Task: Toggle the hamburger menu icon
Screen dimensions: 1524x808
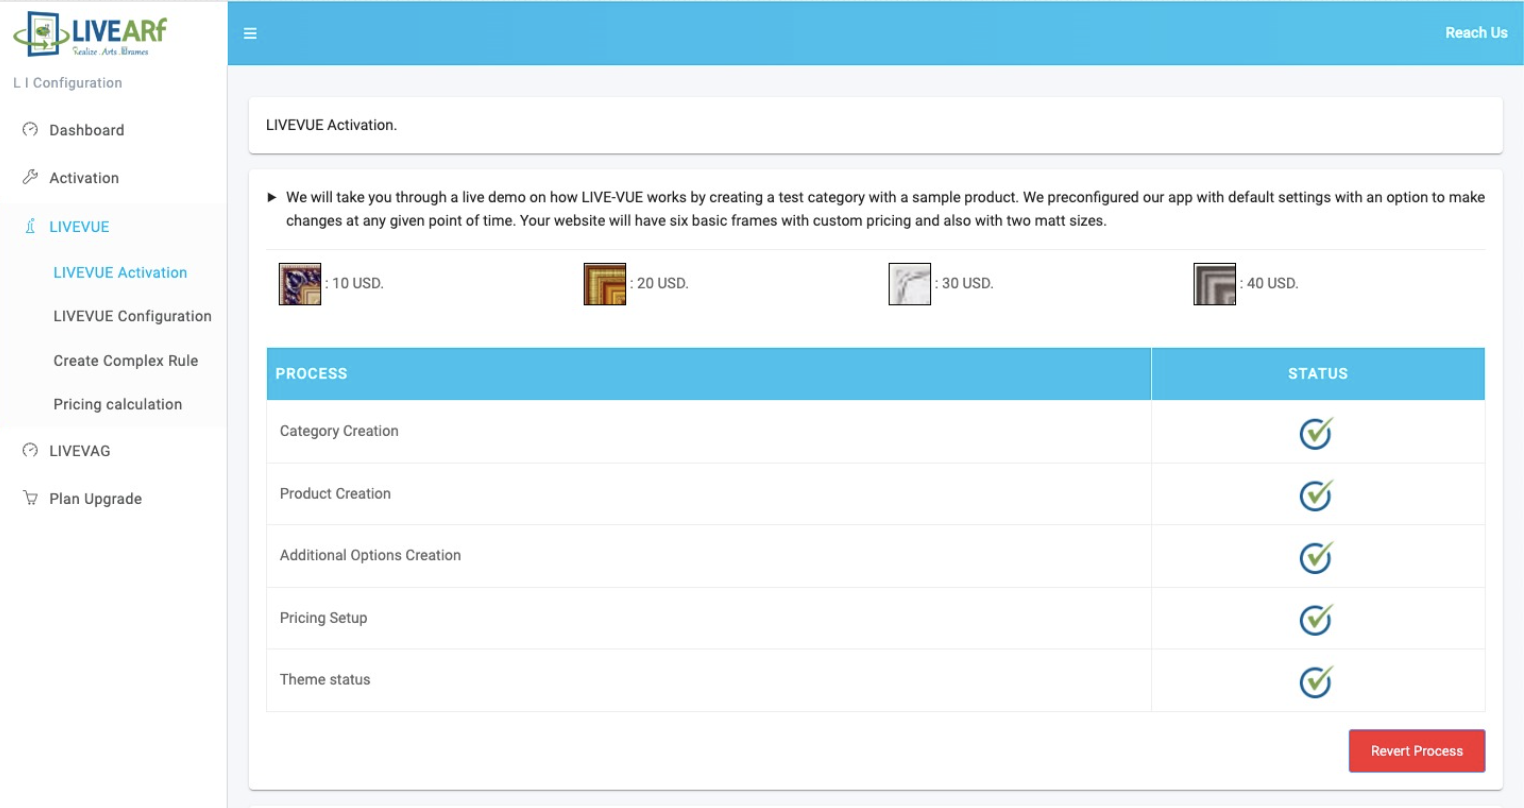Action: (x=250, y=33)
